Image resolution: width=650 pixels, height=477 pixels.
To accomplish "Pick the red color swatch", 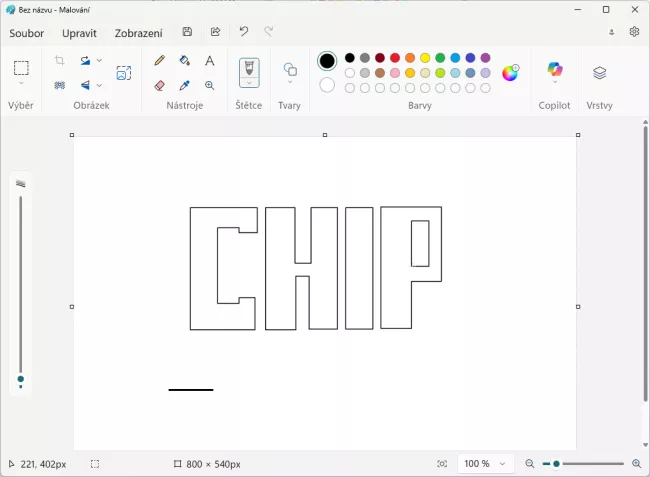I will [x=395, y=58].
